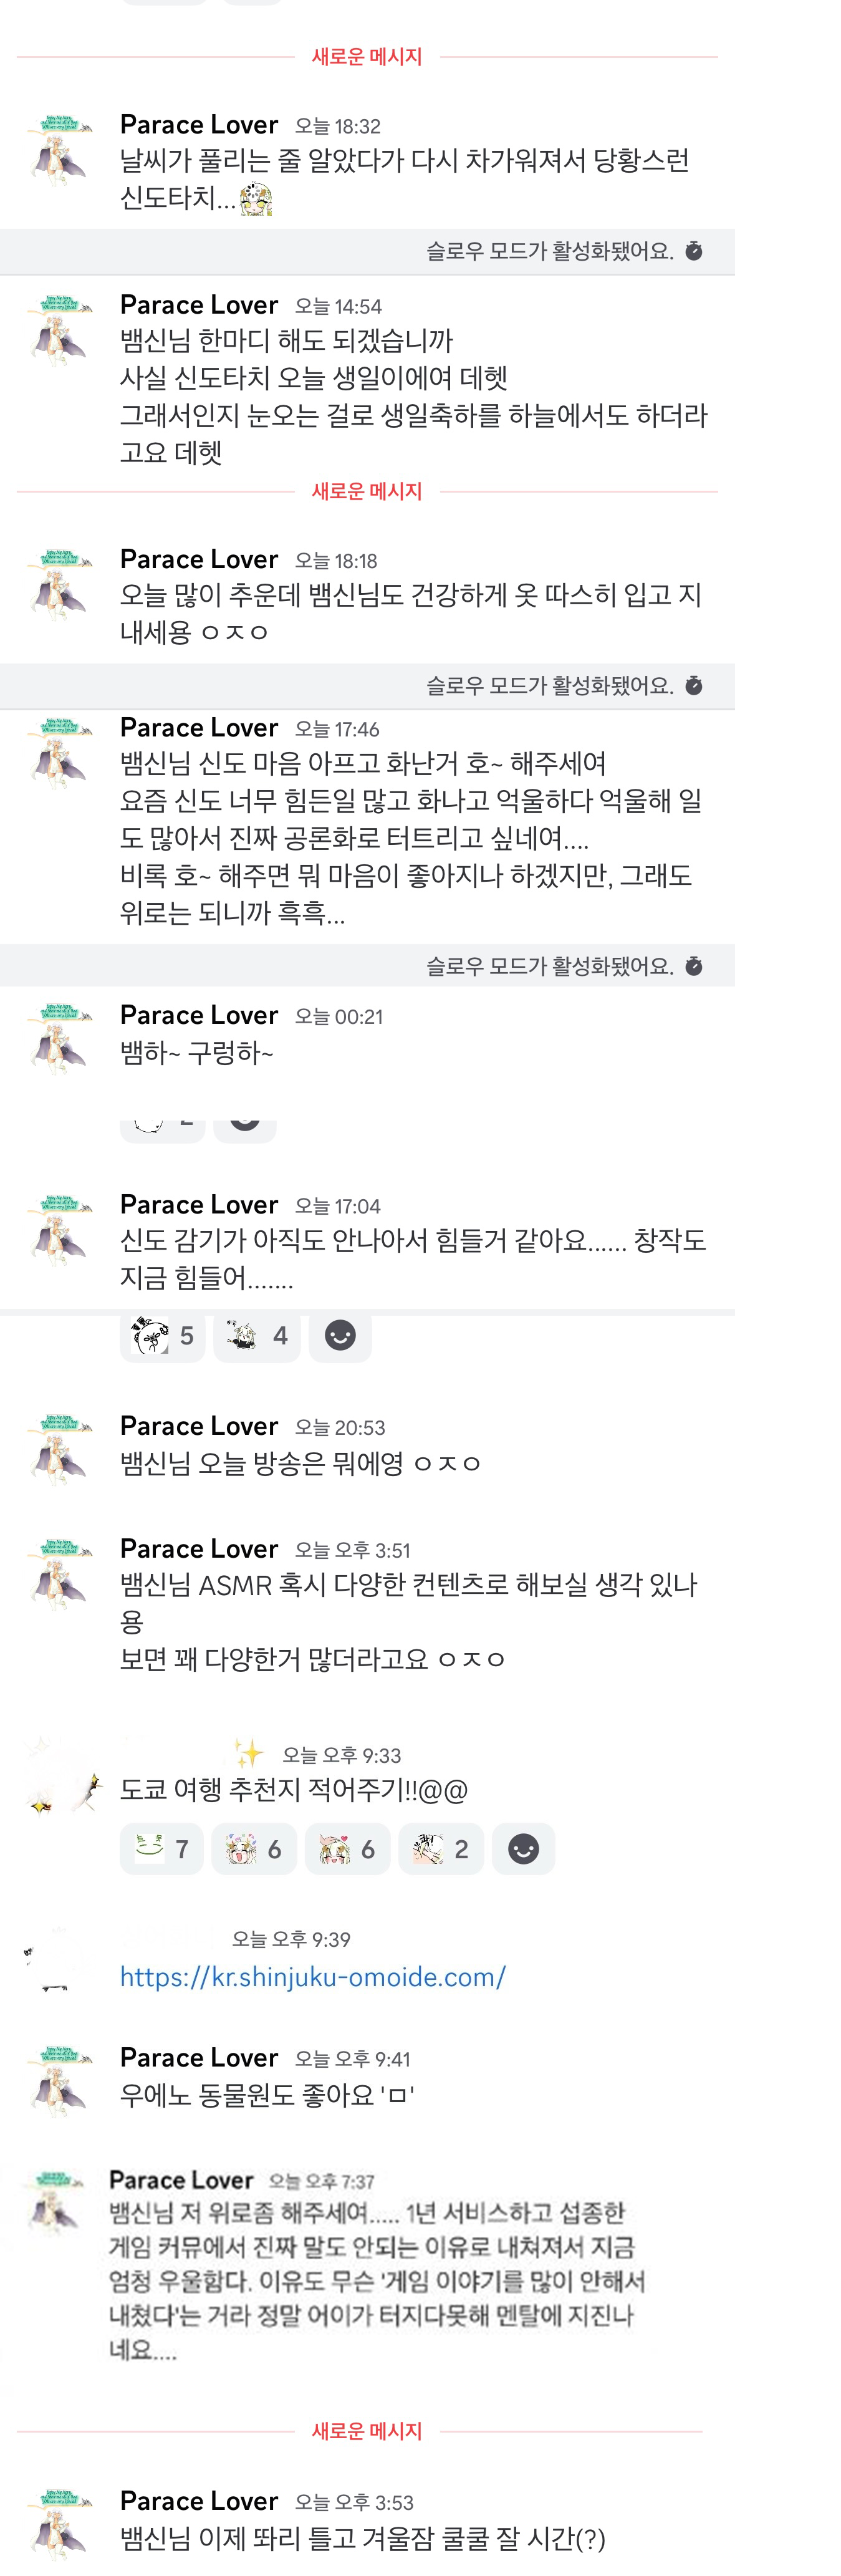Toggle the reaction showing count 2

(x=441, y=1849)
